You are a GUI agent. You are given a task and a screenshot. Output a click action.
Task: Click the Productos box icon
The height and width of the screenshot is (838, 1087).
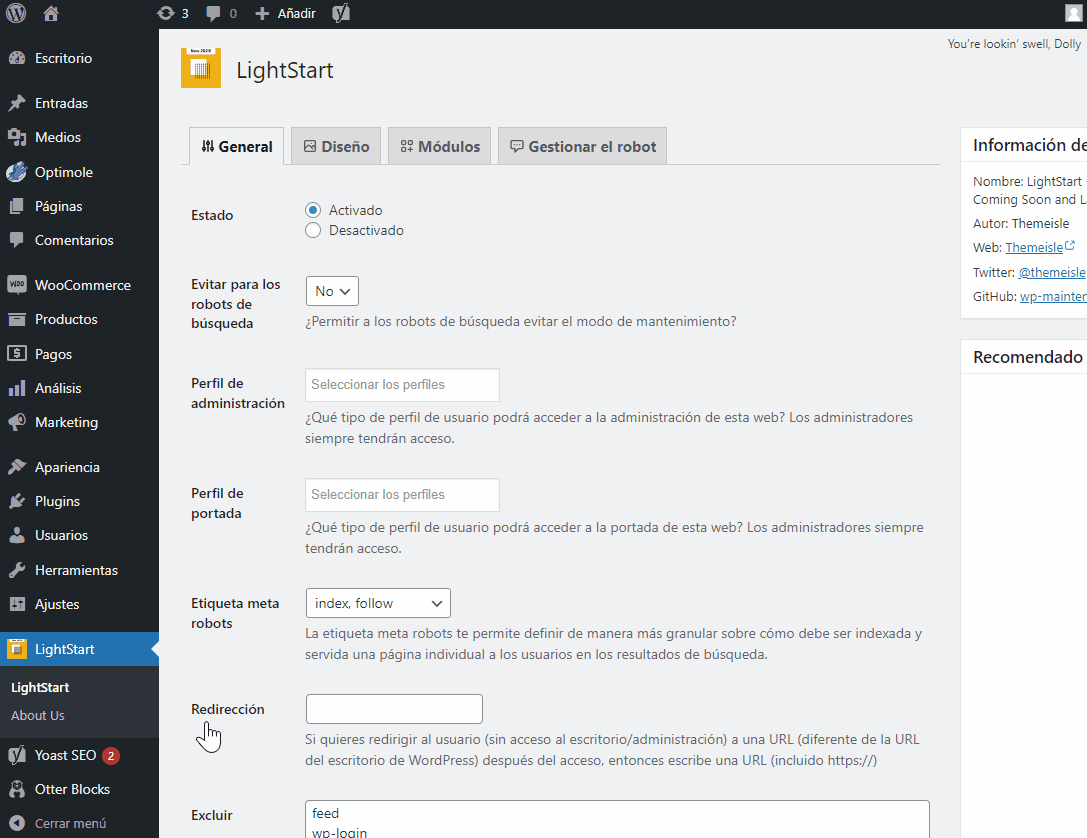click(17, 319)
